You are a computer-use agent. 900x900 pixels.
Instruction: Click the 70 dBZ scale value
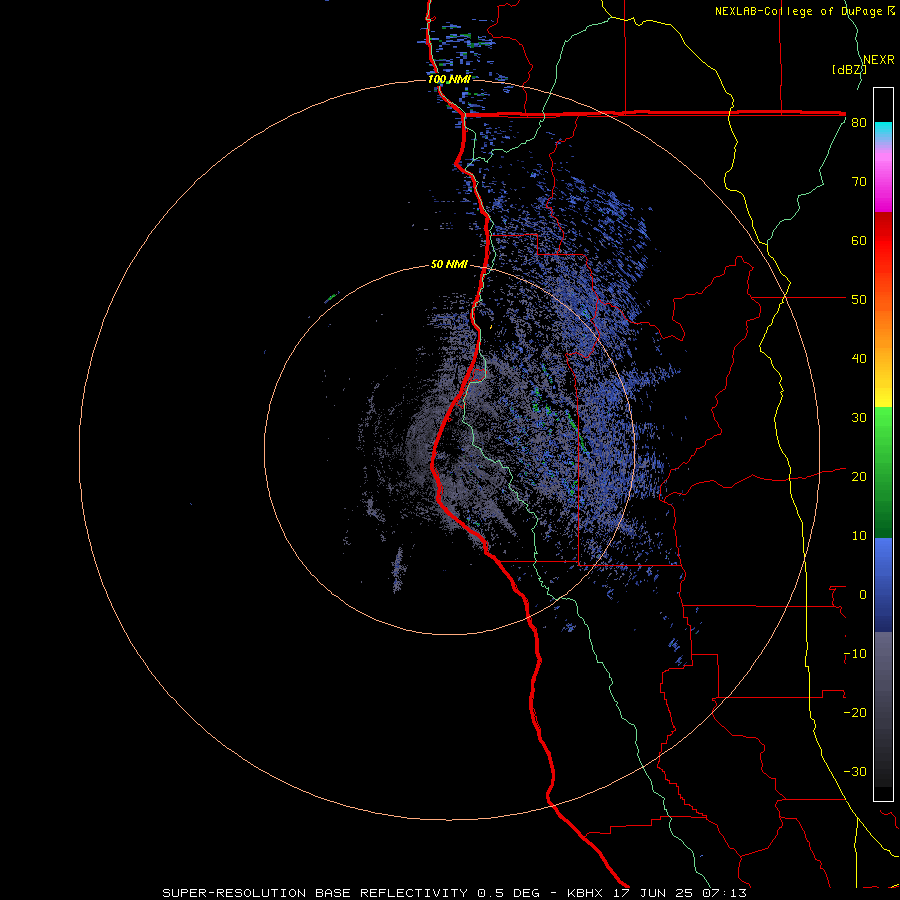tap(859, 182)
